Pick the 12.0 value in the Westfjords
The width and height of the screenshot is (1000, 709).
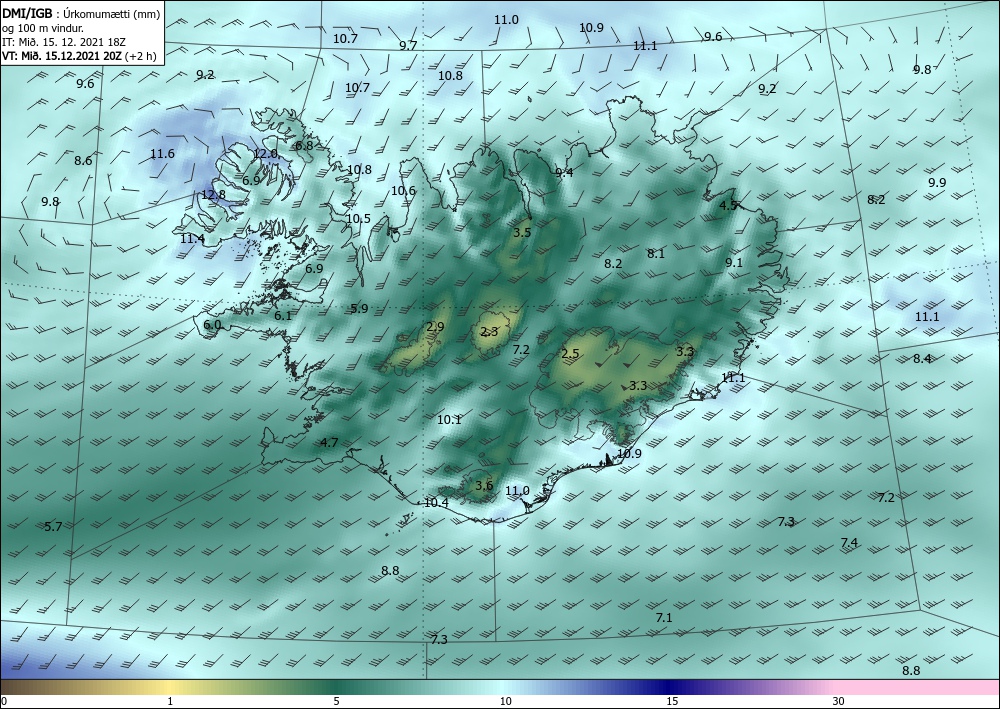(x=265, y=154)
